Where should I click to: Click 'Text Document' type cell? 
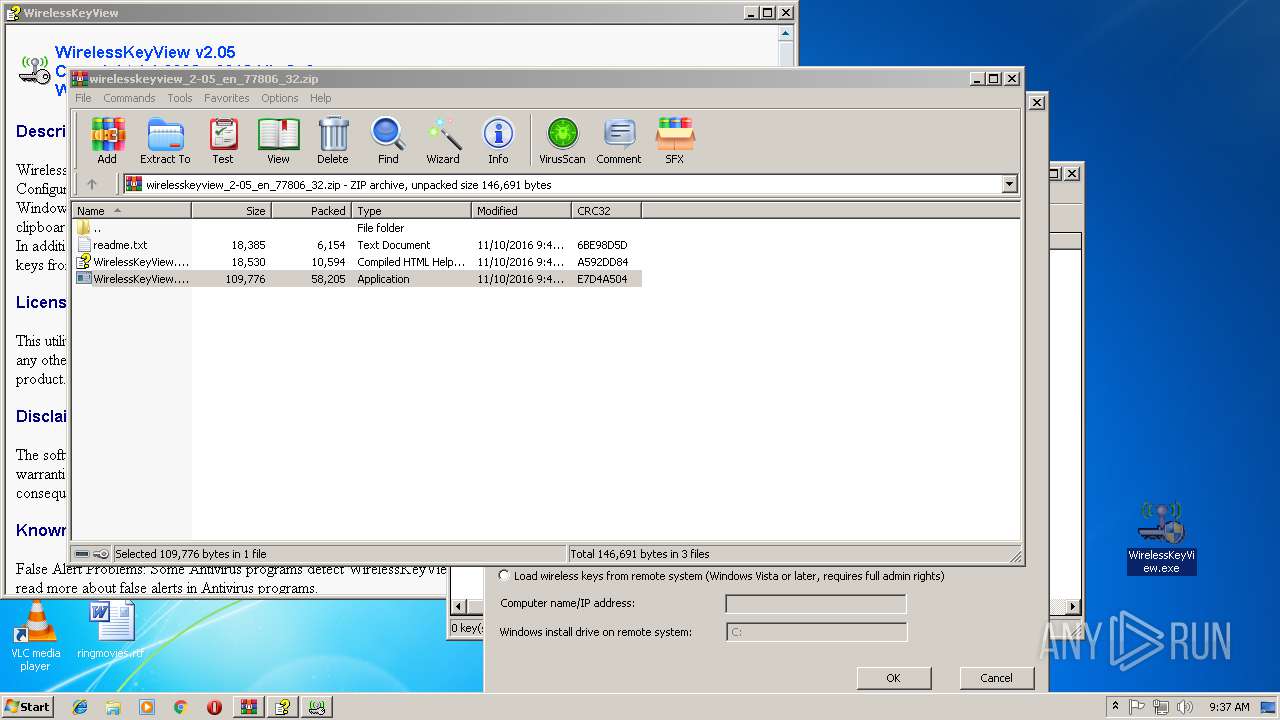(394, 245)
